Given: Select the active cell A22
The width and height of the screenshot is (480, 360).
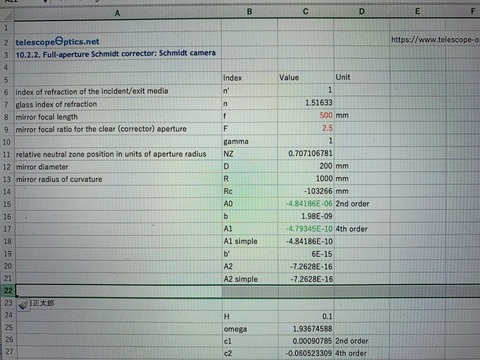Looking at the screenshot, I should 119,291.
